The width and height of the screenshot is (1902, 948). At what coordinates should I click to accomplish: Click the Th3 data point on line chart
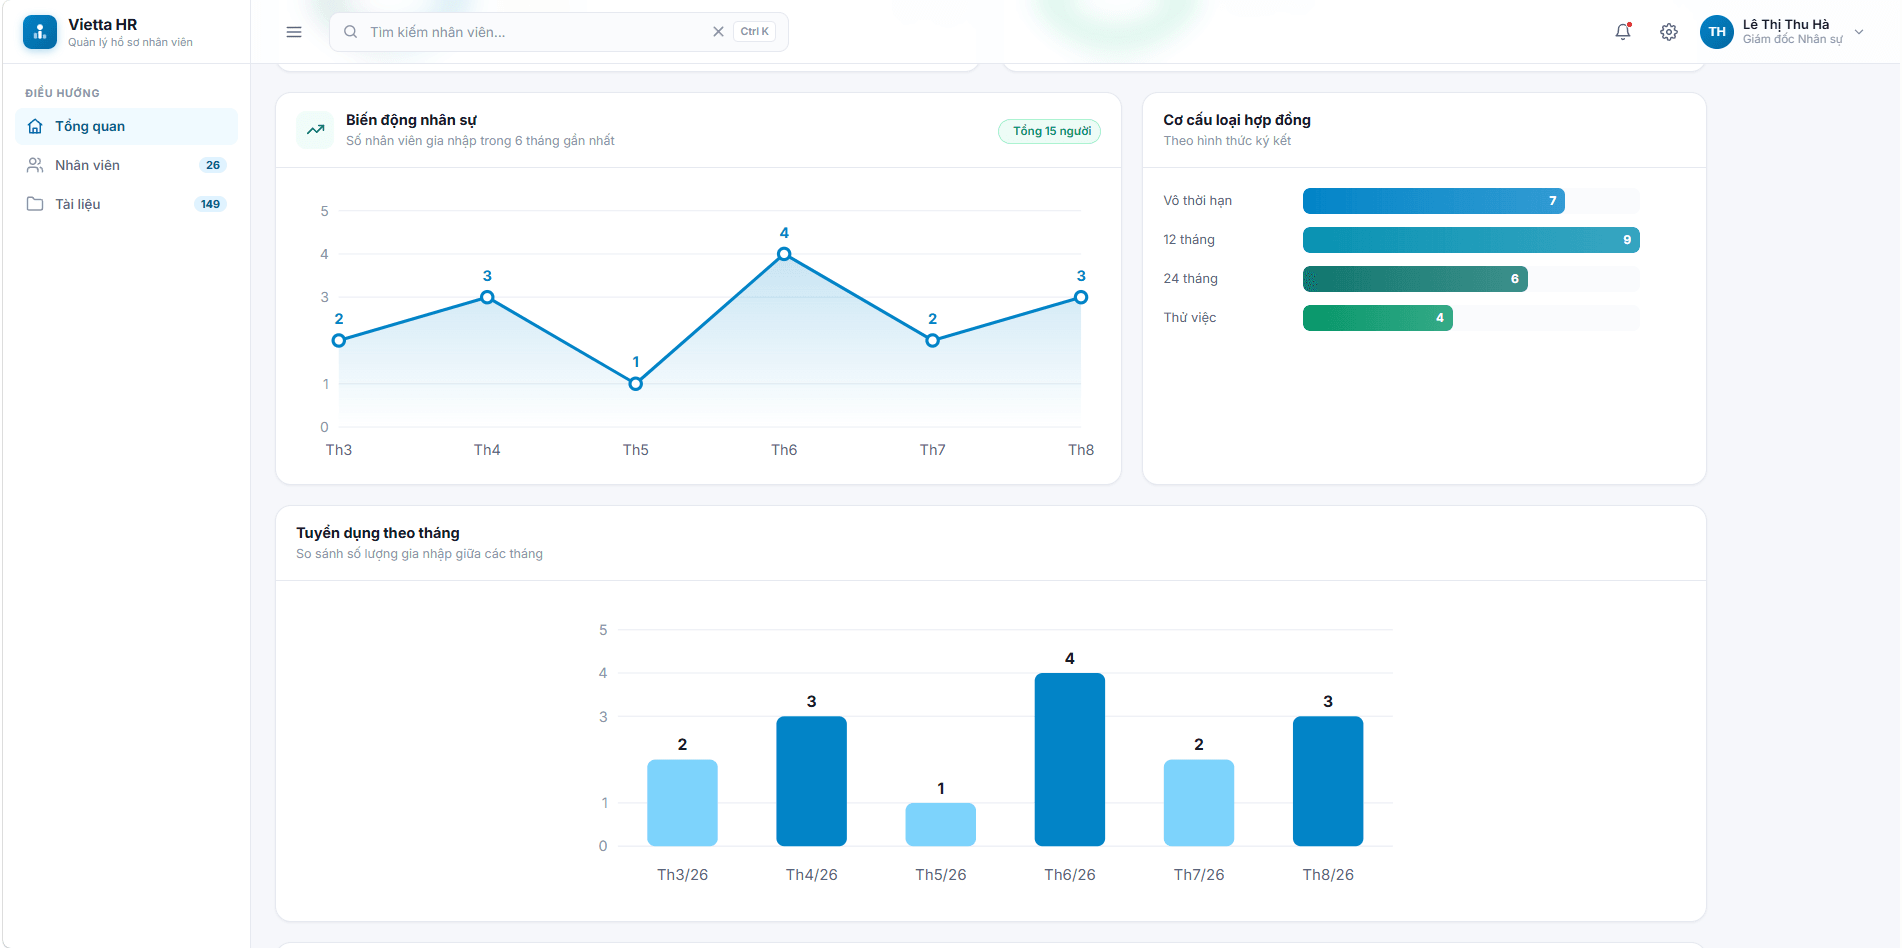339,341
